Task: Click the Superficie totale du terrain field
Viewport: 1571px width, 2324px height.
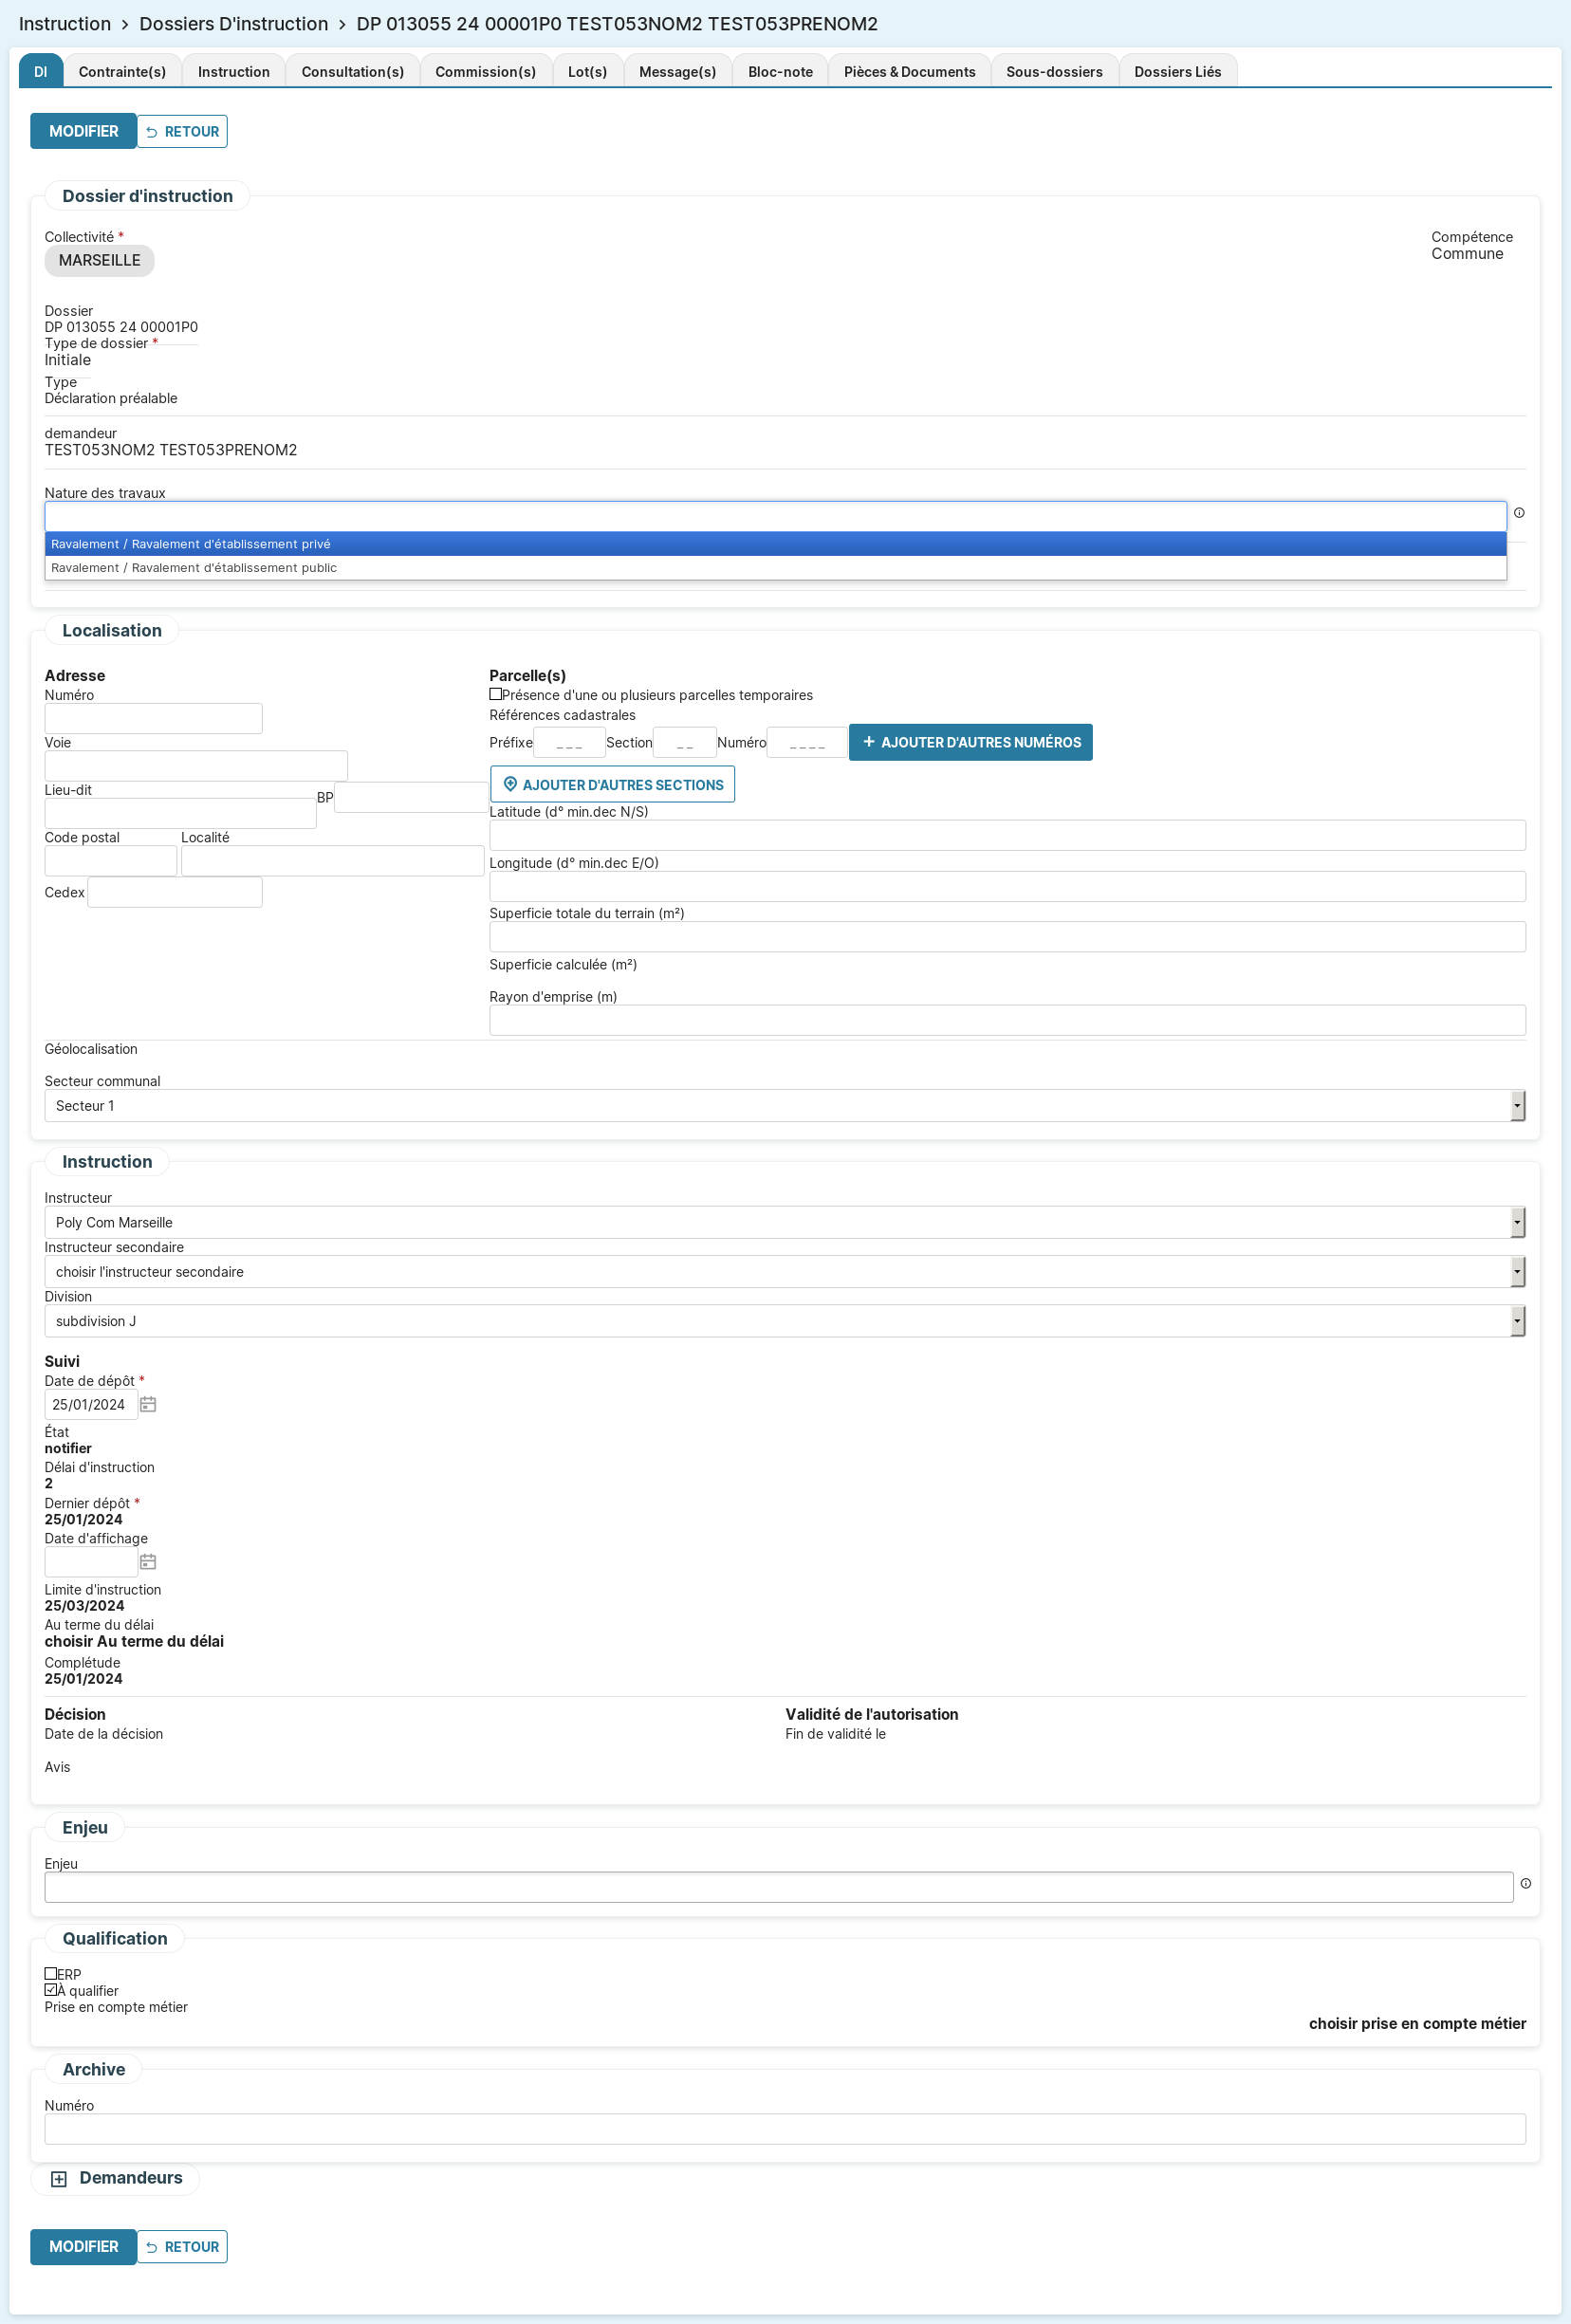Action: [x=1006, y=937]
